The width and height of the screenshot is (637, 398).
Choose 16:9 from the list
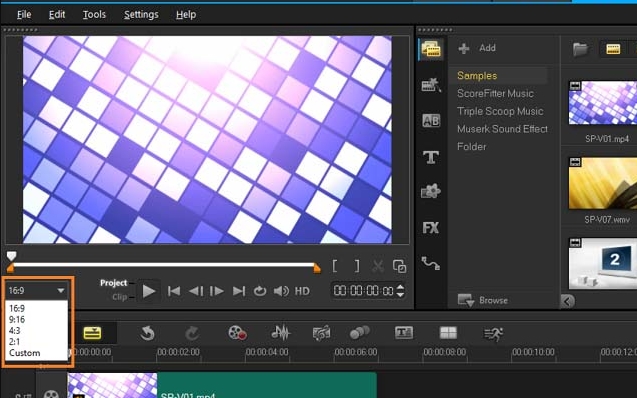click(x=17, y=308)
